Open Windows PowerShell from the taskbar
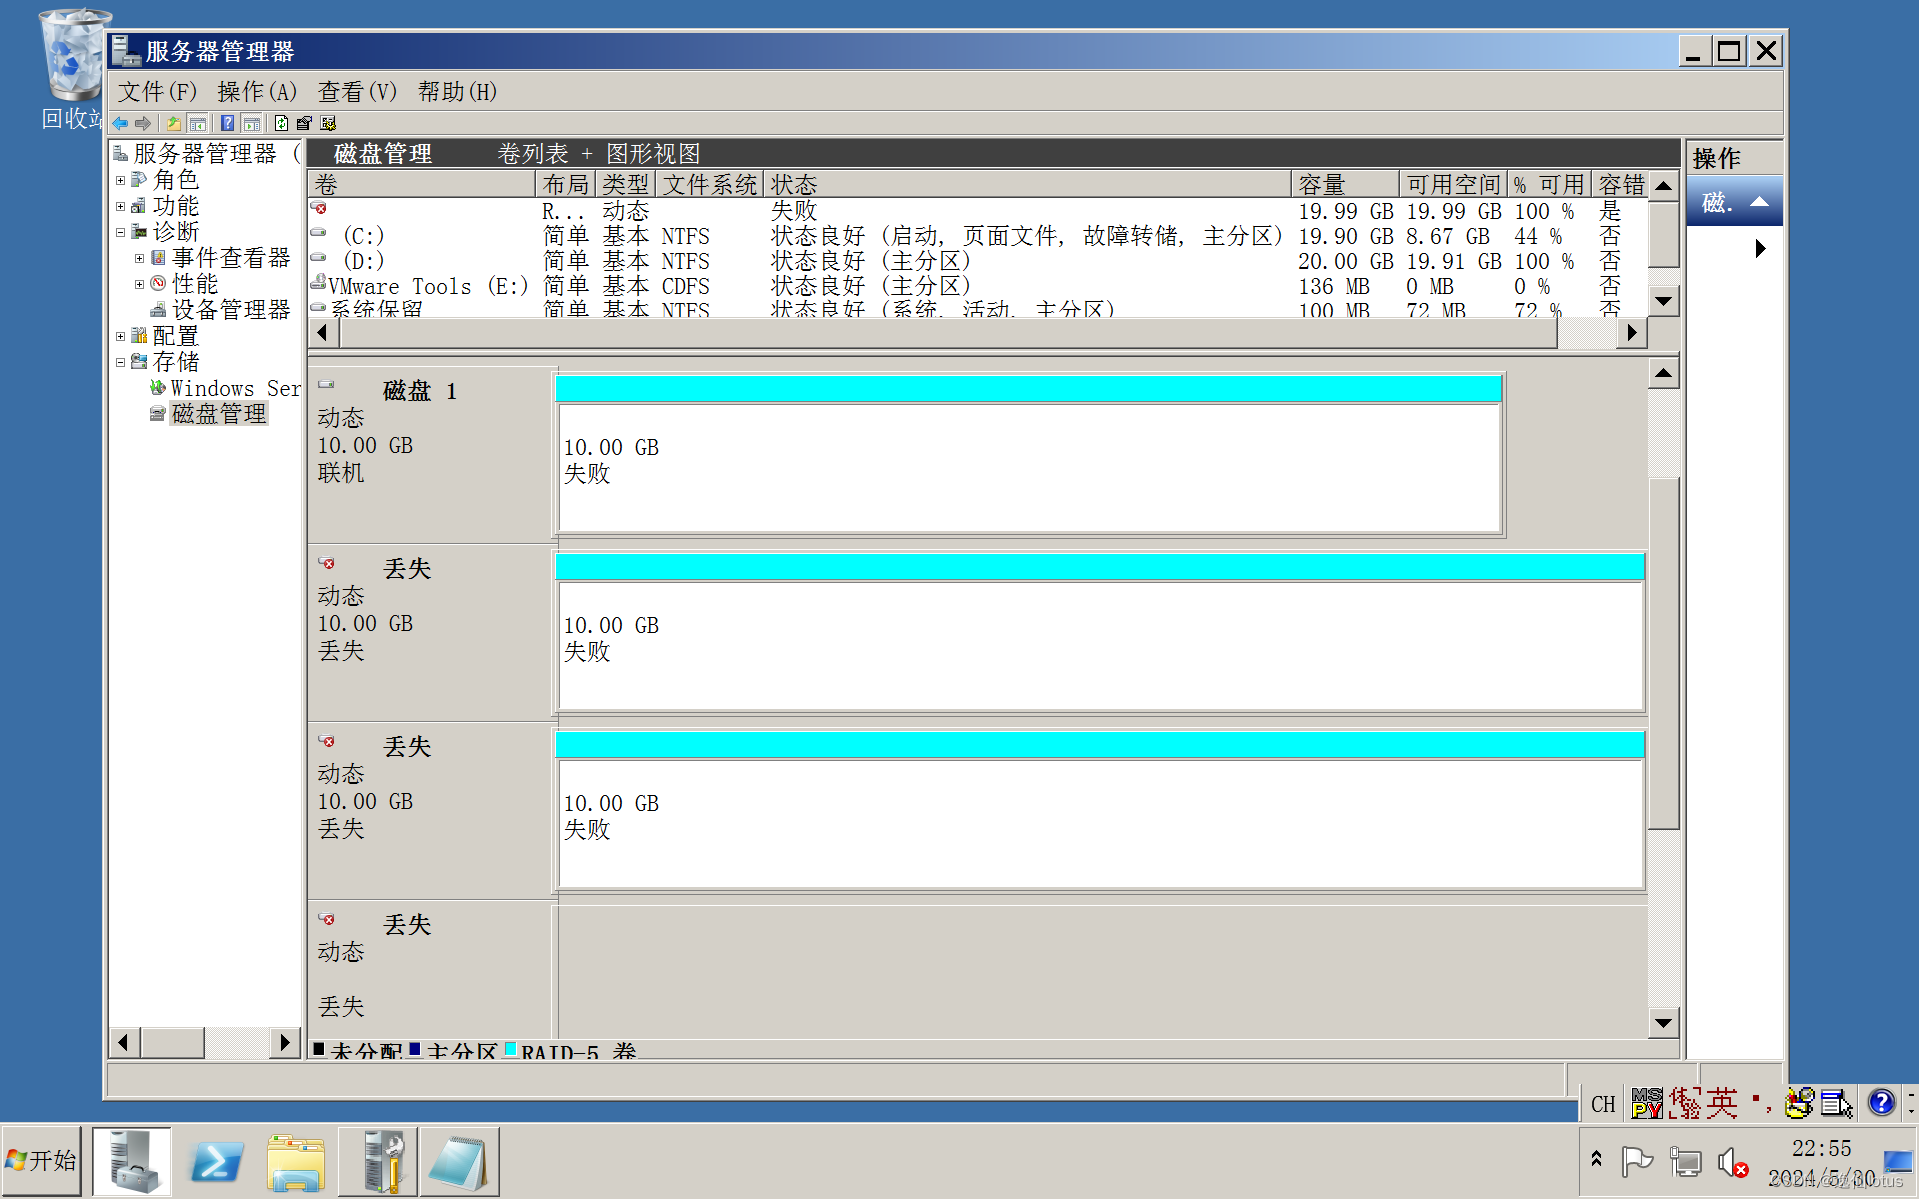Viewport: 1919px width, 1199px height. tap(215, 1160)
